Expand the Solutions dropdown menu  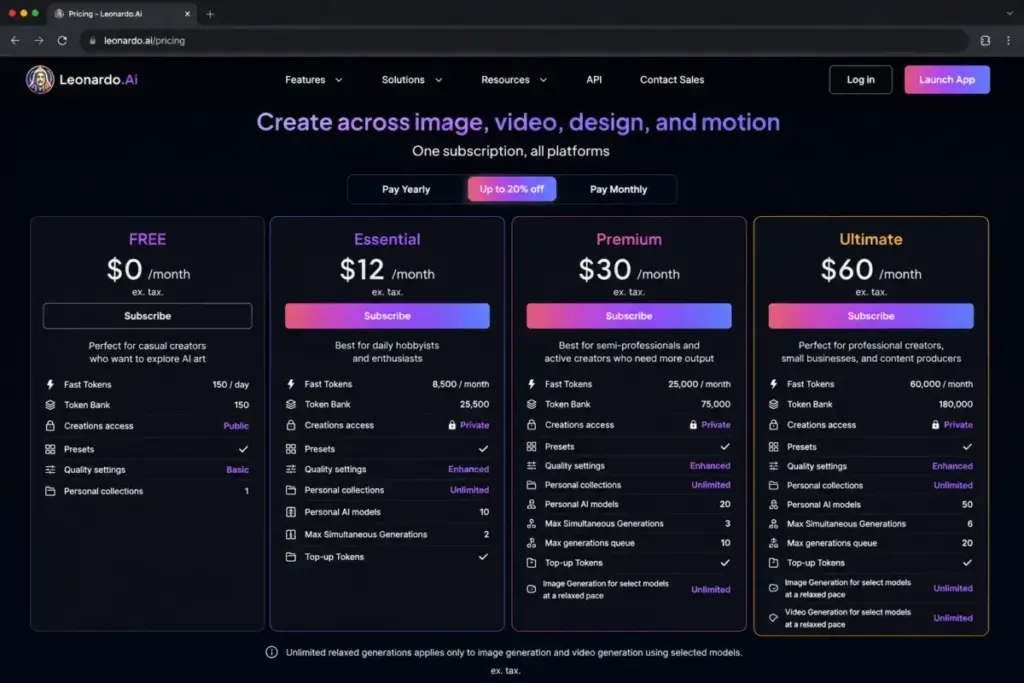(x=412, y=80)
